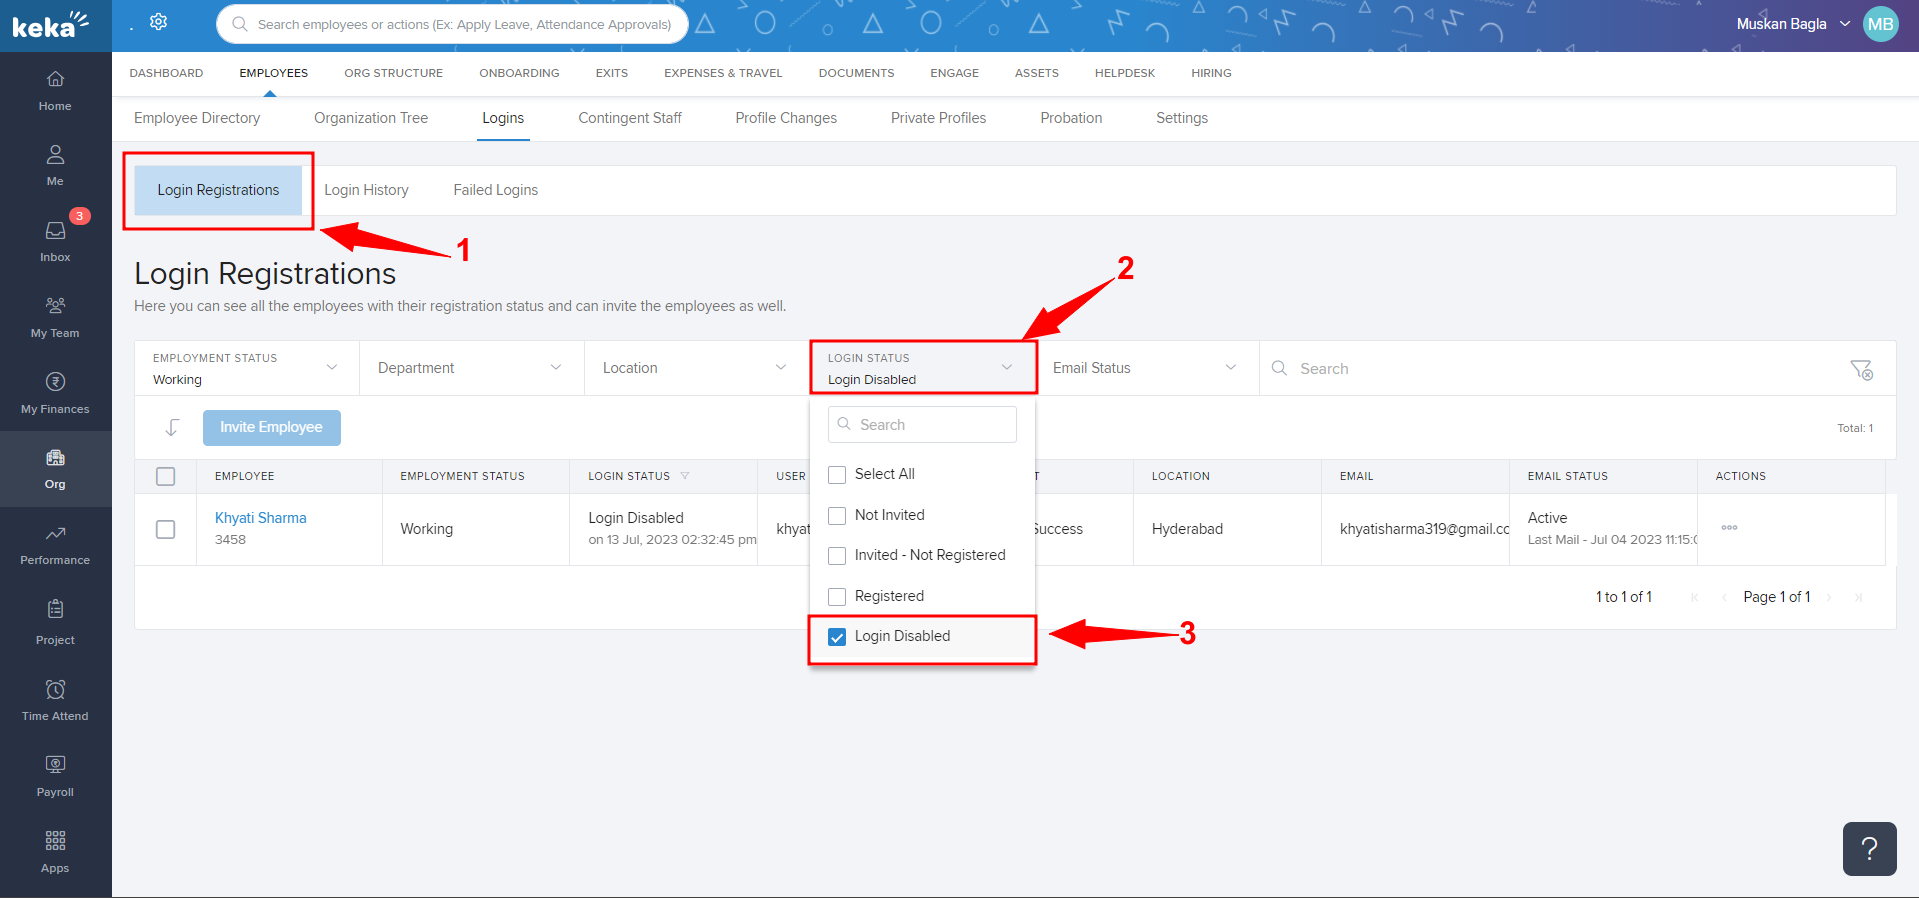Viewport: 1919px width, 898px height.
Task: Click the three-dot actions icon for Khyati Sharma
Action: pos(1729,528)
